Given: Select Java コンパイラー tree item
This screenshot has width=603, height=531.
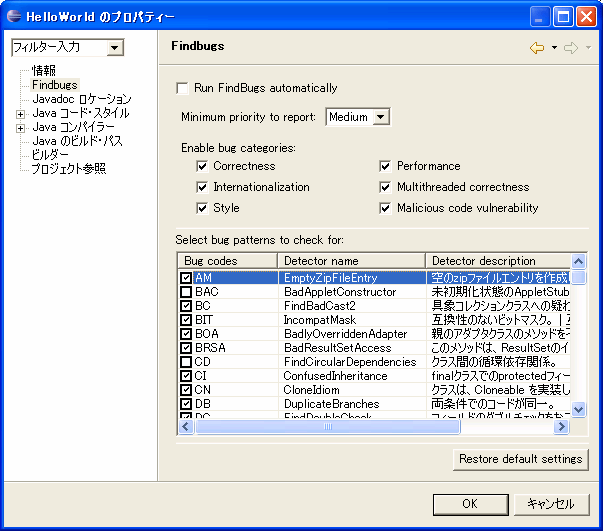Looking at the screenshot, I should click(x=73, y=127).
